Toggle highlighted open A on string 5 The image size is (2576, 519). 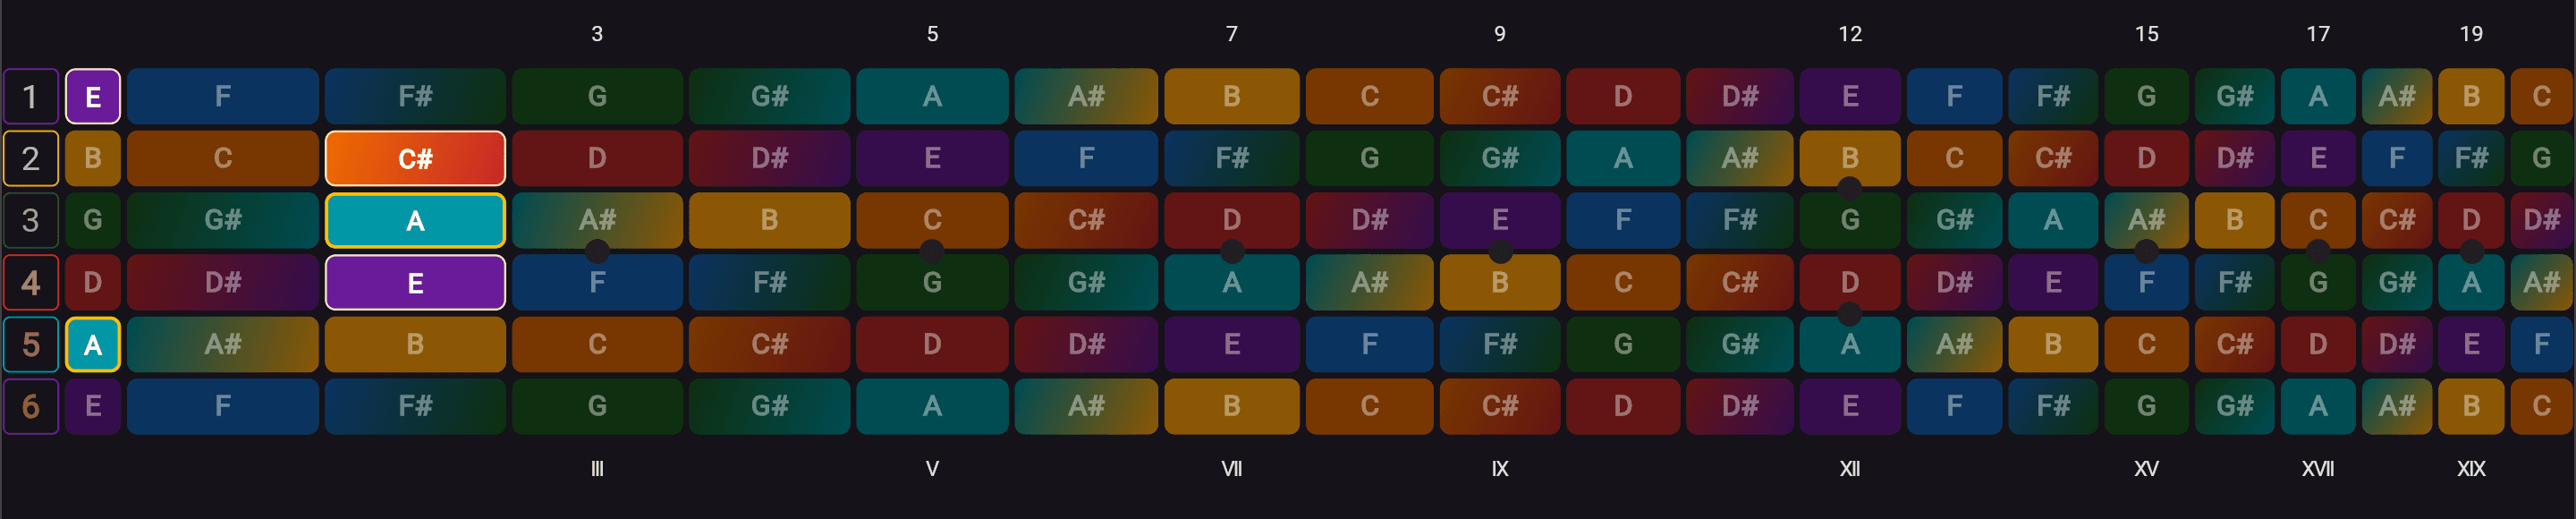click(93, 345)
